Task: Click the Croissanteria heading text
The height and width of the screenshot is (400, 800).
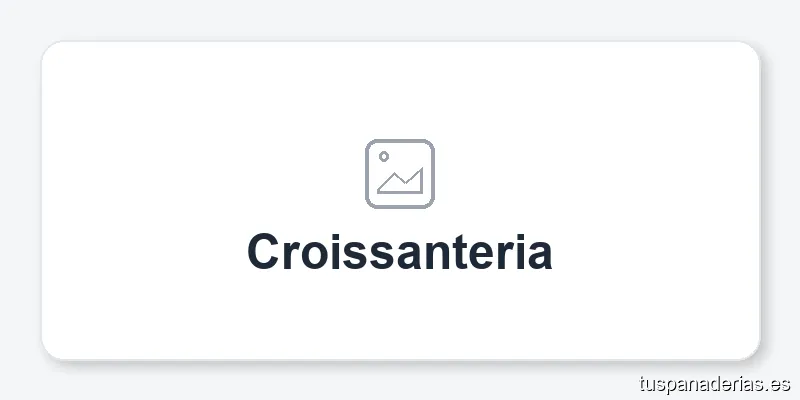Action: pyautogui.click(x=400, y=251)
